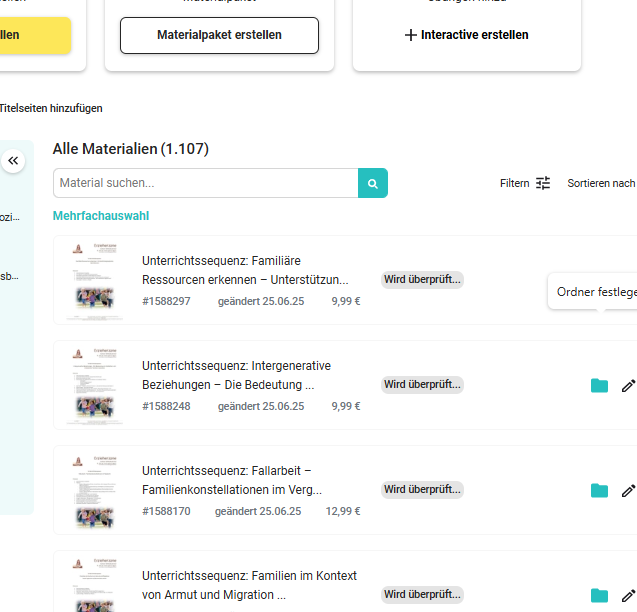The image size is (637, 612).
Task: Open title Familien im Kontext von Armut
Action: click(x=249, y=585)
